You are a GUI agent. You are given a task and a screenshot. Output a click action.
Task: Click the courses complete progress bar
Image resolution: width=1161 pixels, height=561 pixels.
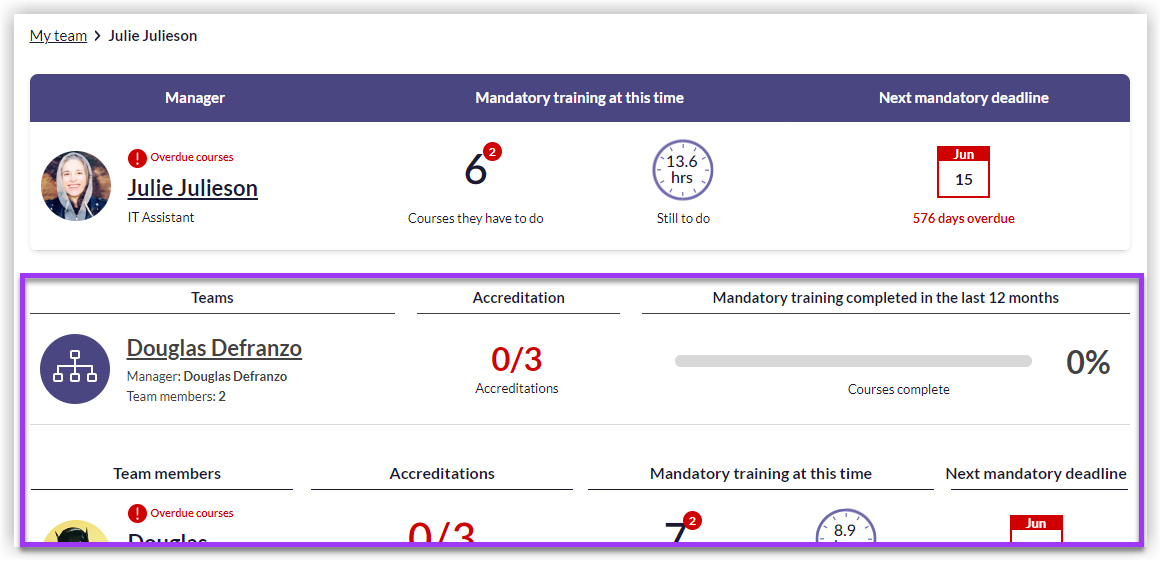[x=853, y=361]
